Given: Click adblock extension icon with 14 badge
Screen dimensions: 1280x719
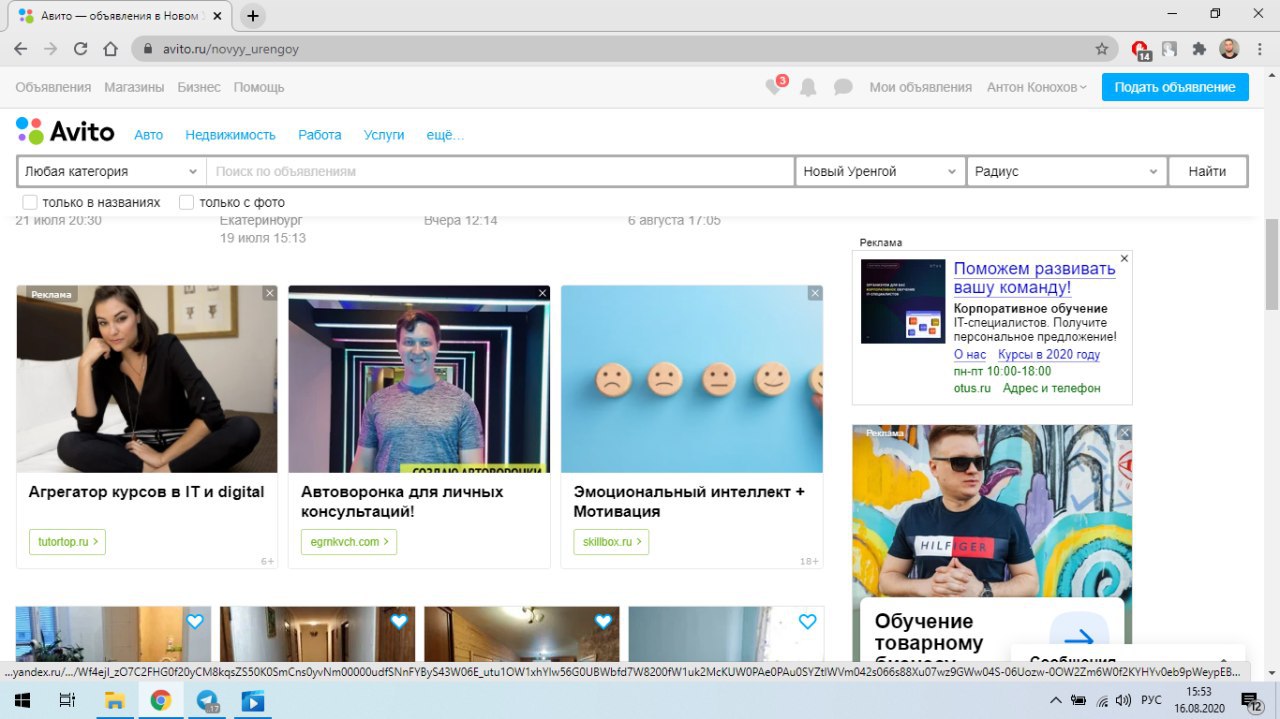Looking at the screenshot, I should (1140, 49).
